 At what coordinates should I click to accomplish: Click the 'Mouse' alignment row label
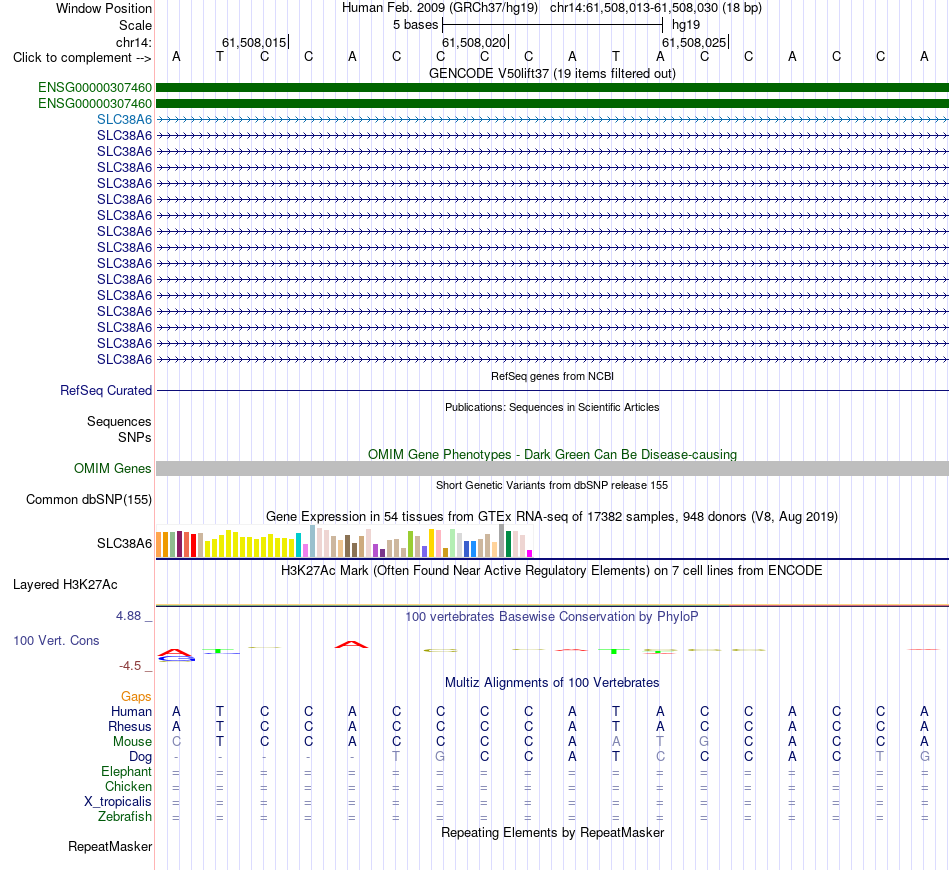pyautogui.click(x=132, y=742)
